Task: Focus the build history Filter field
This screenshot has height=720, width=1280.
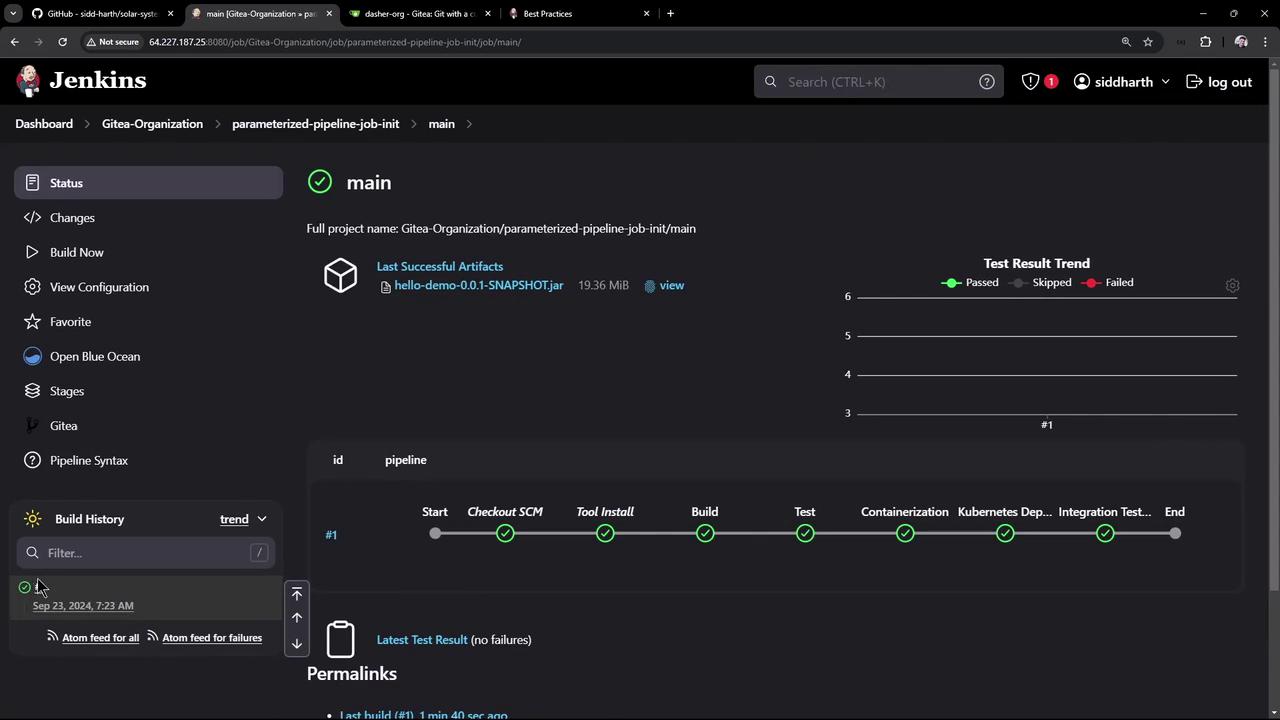Action: pos(145,553)
